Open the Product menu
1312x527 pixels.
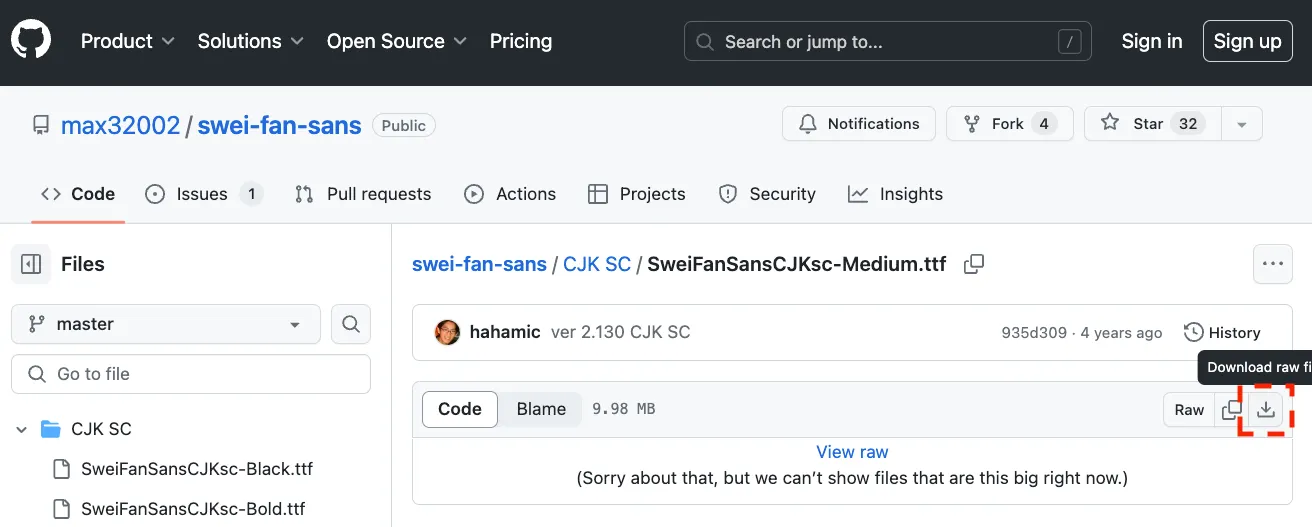127,41
